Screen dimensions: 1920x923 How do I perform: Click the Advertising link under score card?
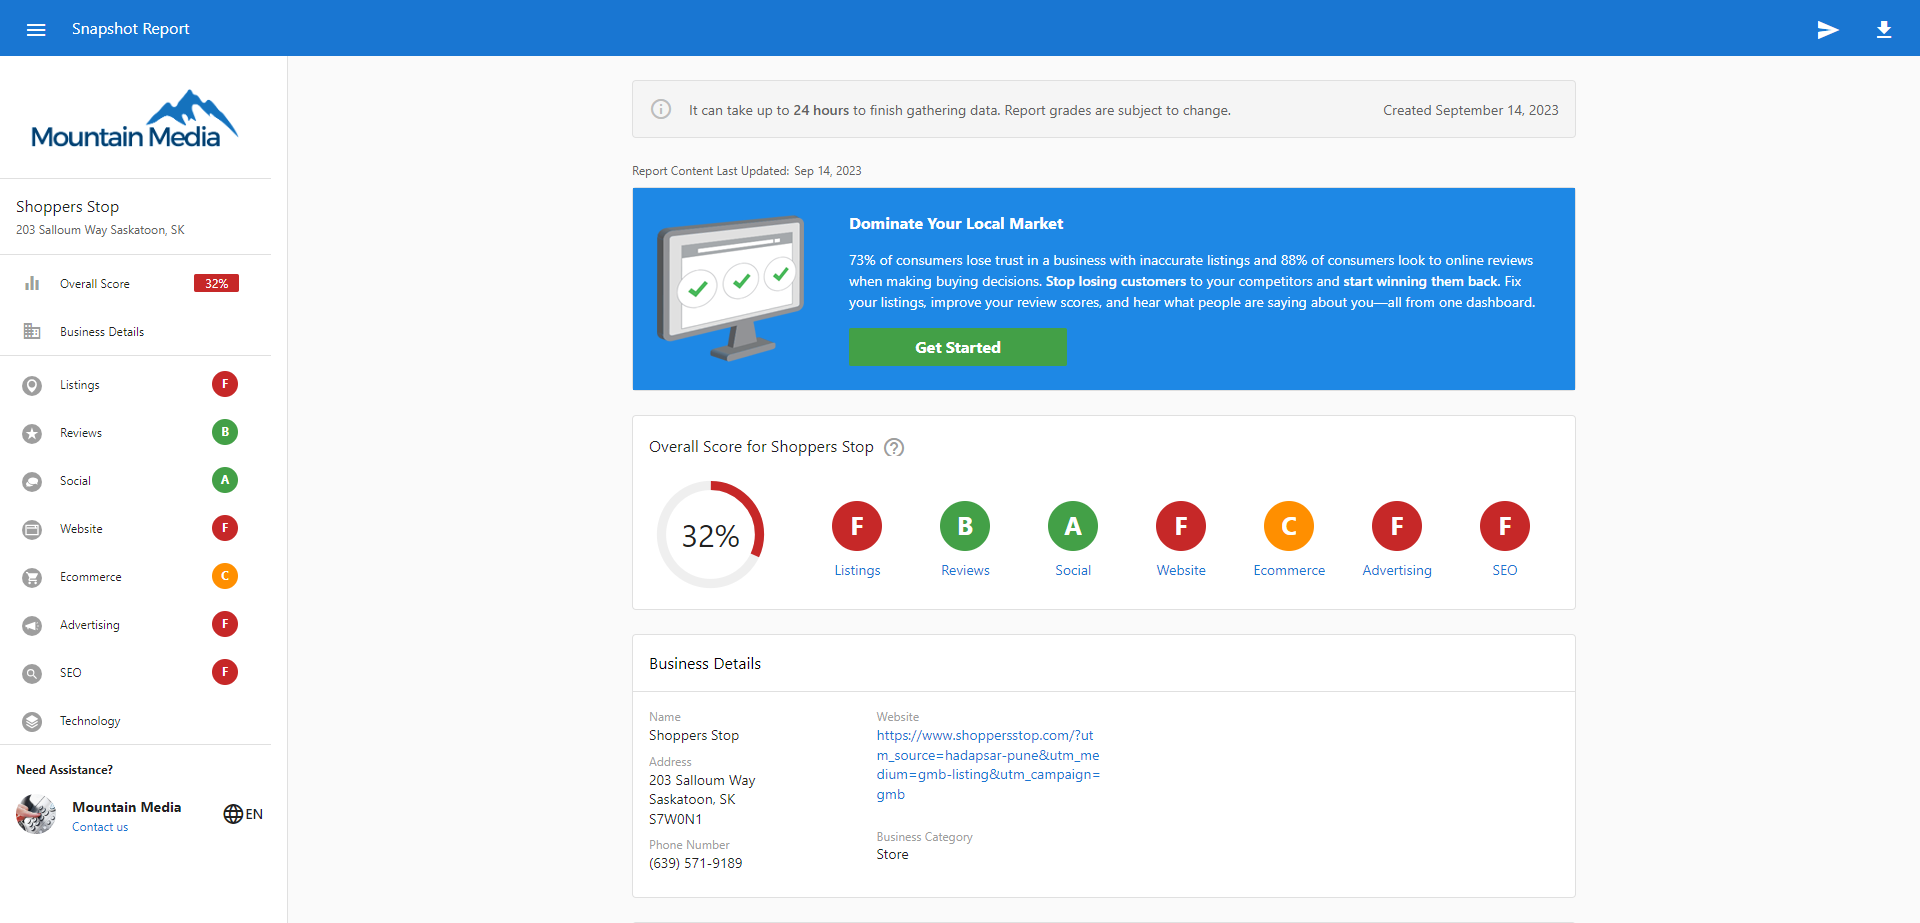[1397, 570]
